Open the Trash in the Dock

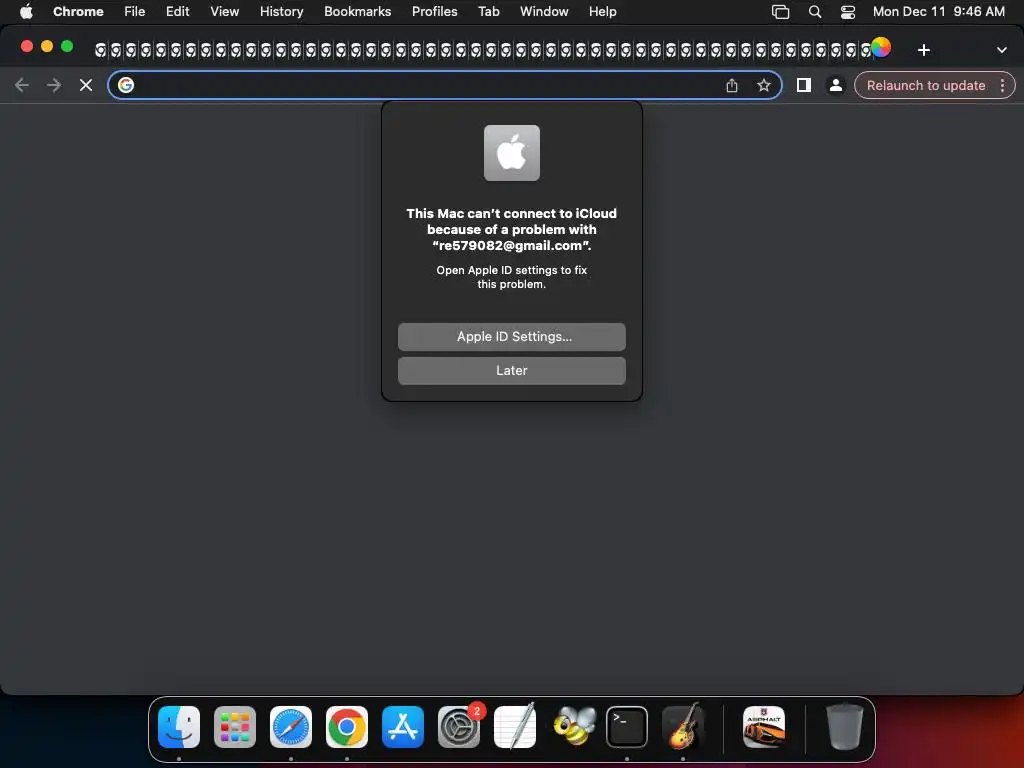[x=845, y=727]
